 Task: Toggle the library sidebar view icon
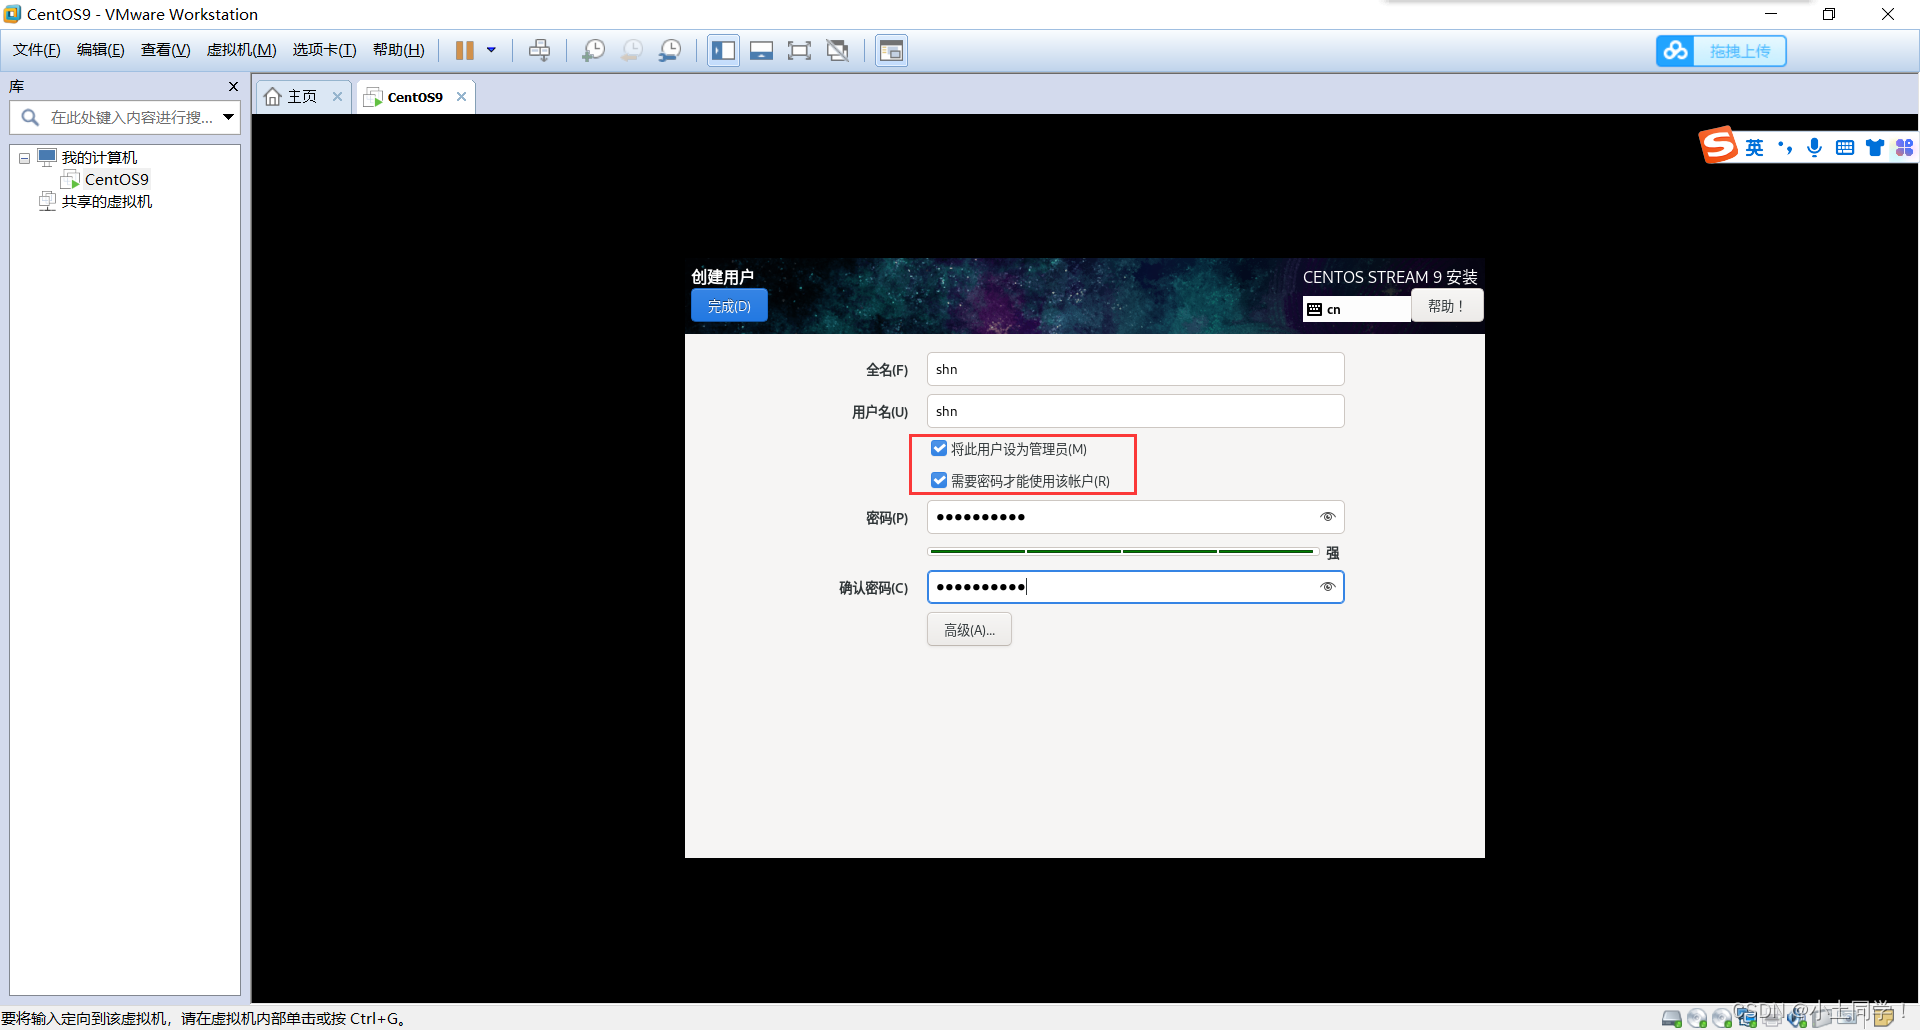click(723, 51)
